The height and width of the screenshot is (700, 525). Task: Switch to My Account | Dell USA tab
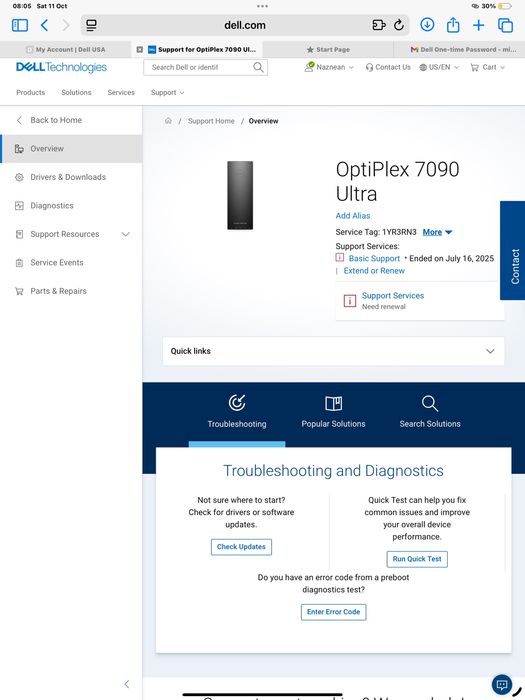[x=66, y=50]
